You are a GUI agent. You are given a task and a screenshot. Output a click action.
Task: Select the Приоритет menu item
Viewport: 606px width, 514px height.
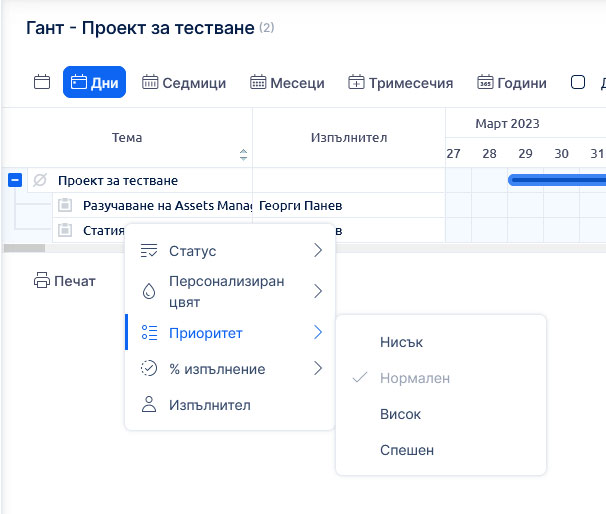tap(230, 332)
